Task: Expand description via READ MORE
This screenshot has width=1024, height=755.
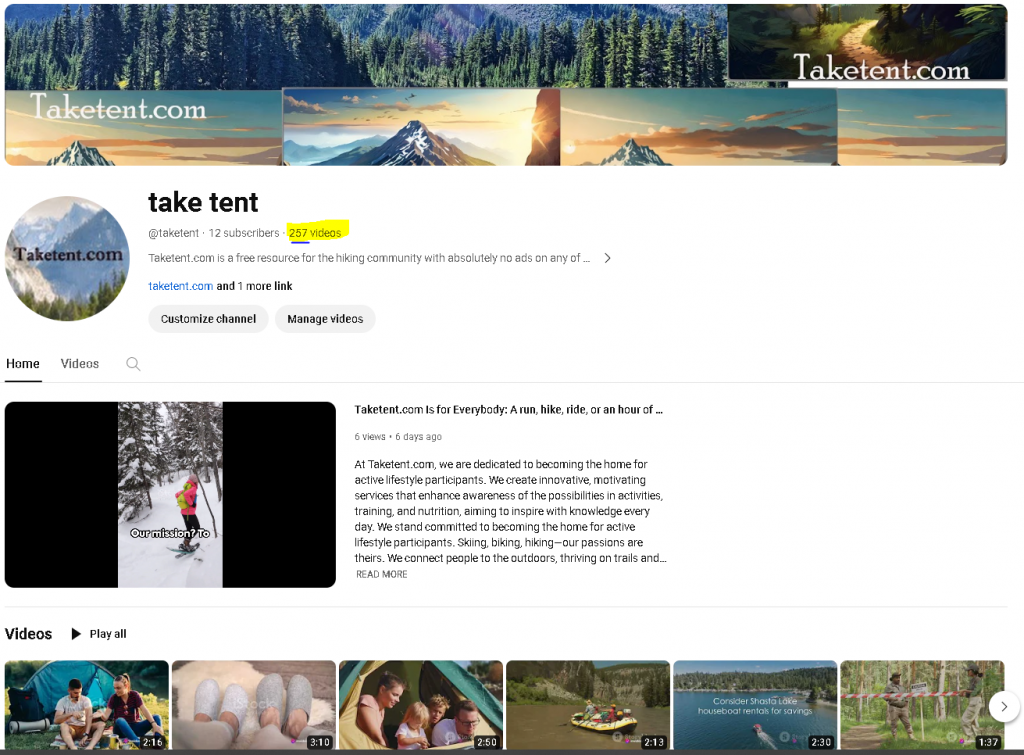Action: pyautogui.click(x=381, y=574)
